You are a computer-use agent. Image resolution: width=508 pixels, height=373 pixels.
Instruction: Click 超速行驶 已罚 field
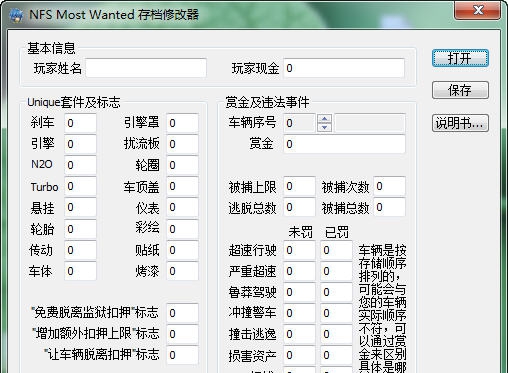pyautogui.click(x=336, y=250)
